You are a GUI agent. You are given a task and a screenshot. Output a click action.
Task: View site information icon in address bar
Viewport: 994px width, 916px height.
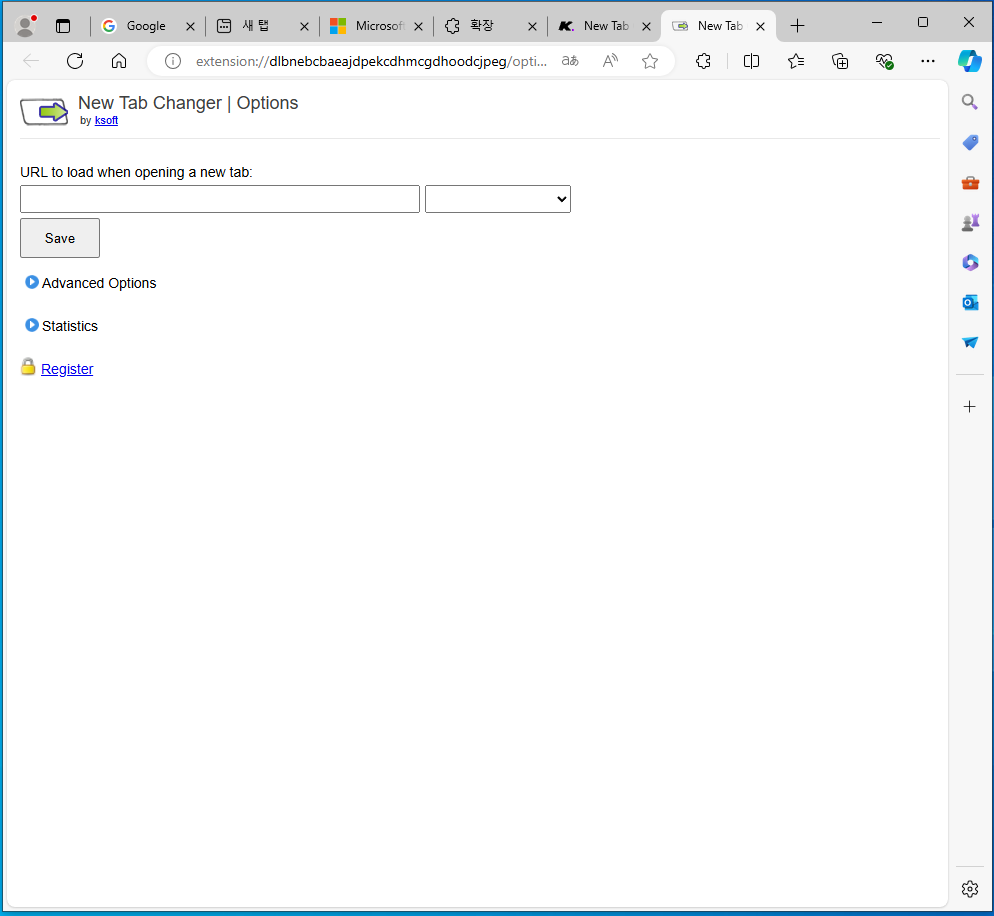pos(172,61)
